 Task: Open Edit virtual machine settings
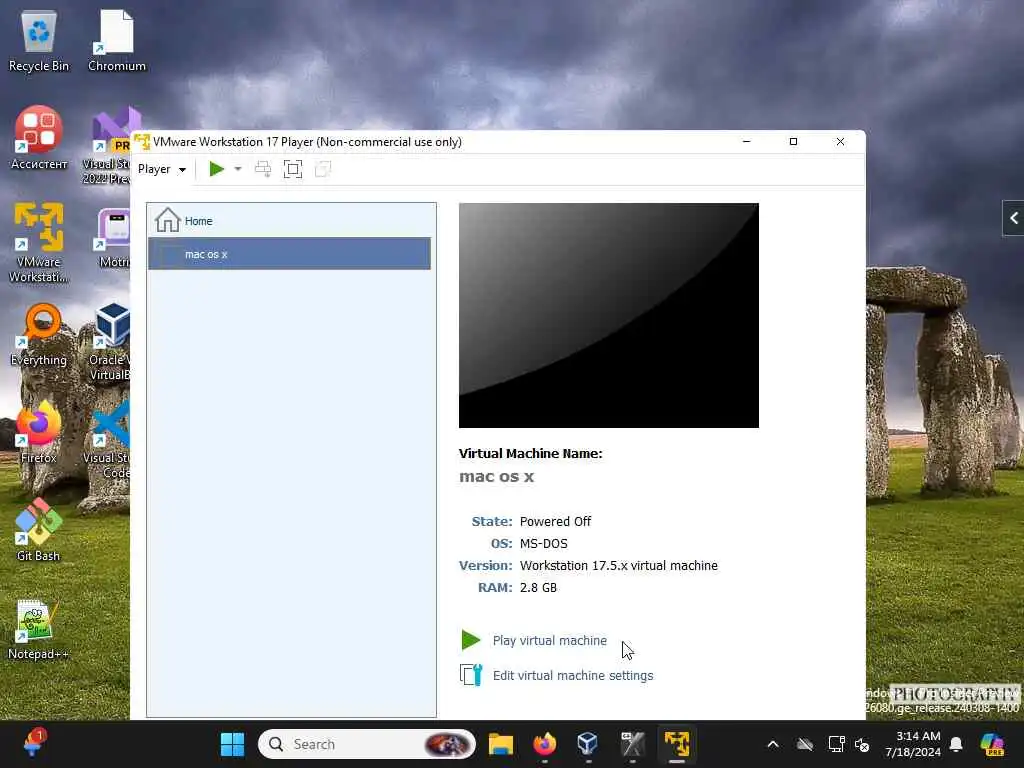click(x=573, y=675)
